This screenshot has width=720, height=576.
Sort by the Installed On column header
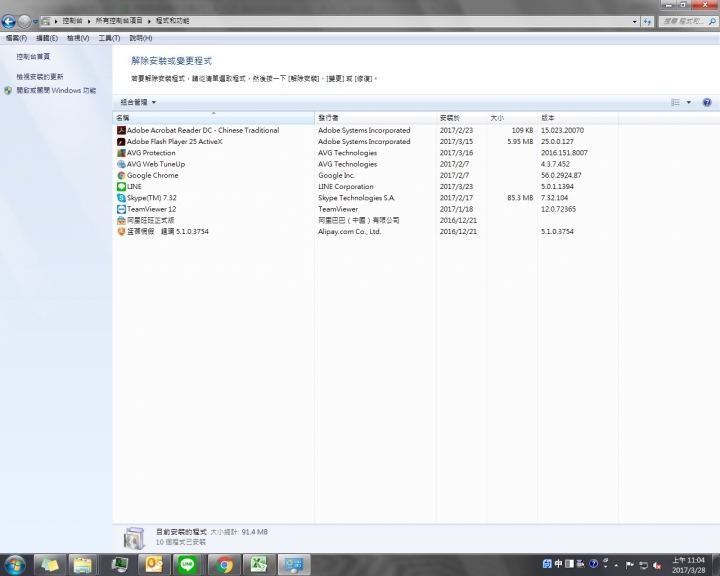click(x=461, y=118)
